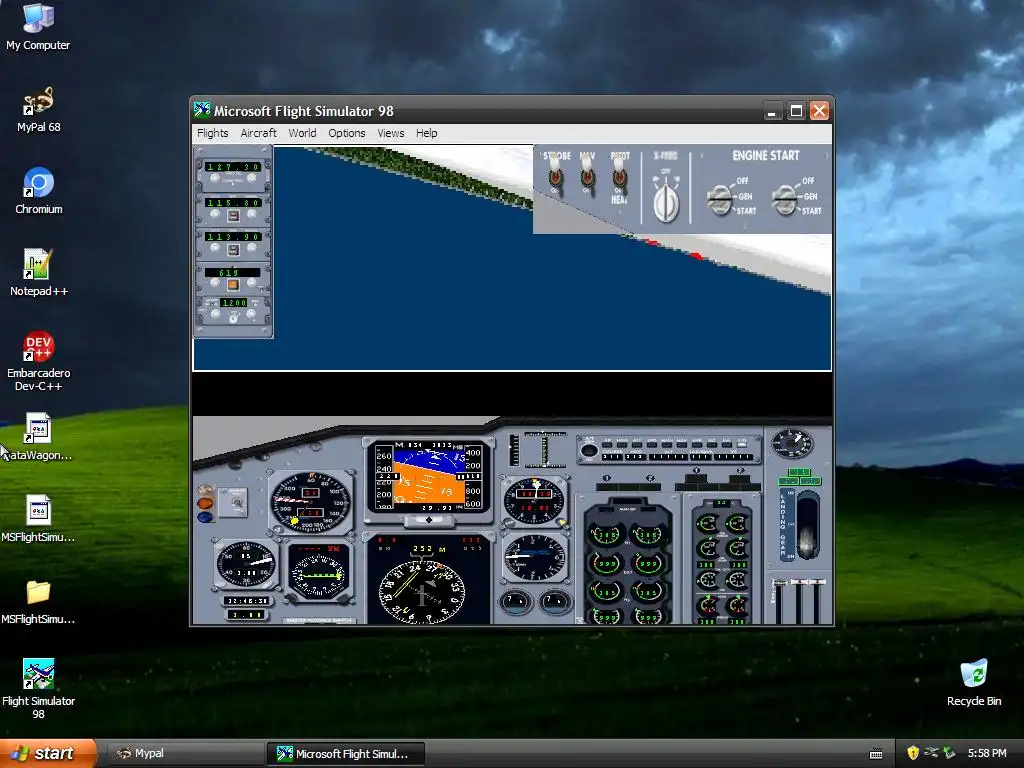Click the attitude indicator display
This screenshot has height=768, width=1024.
pyautogui.click(x=428, y=479)
